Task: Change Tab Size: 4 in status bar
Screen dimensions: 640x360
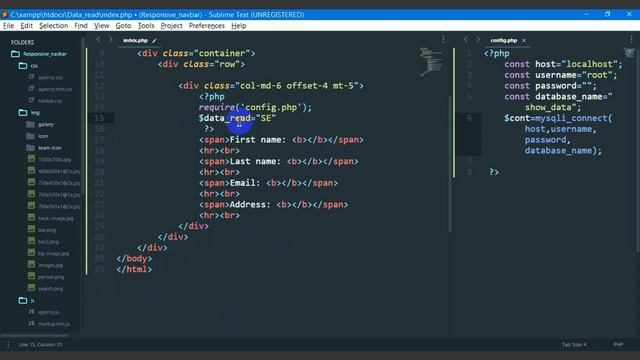Action: pyautogui.click(x=574, y=345)
